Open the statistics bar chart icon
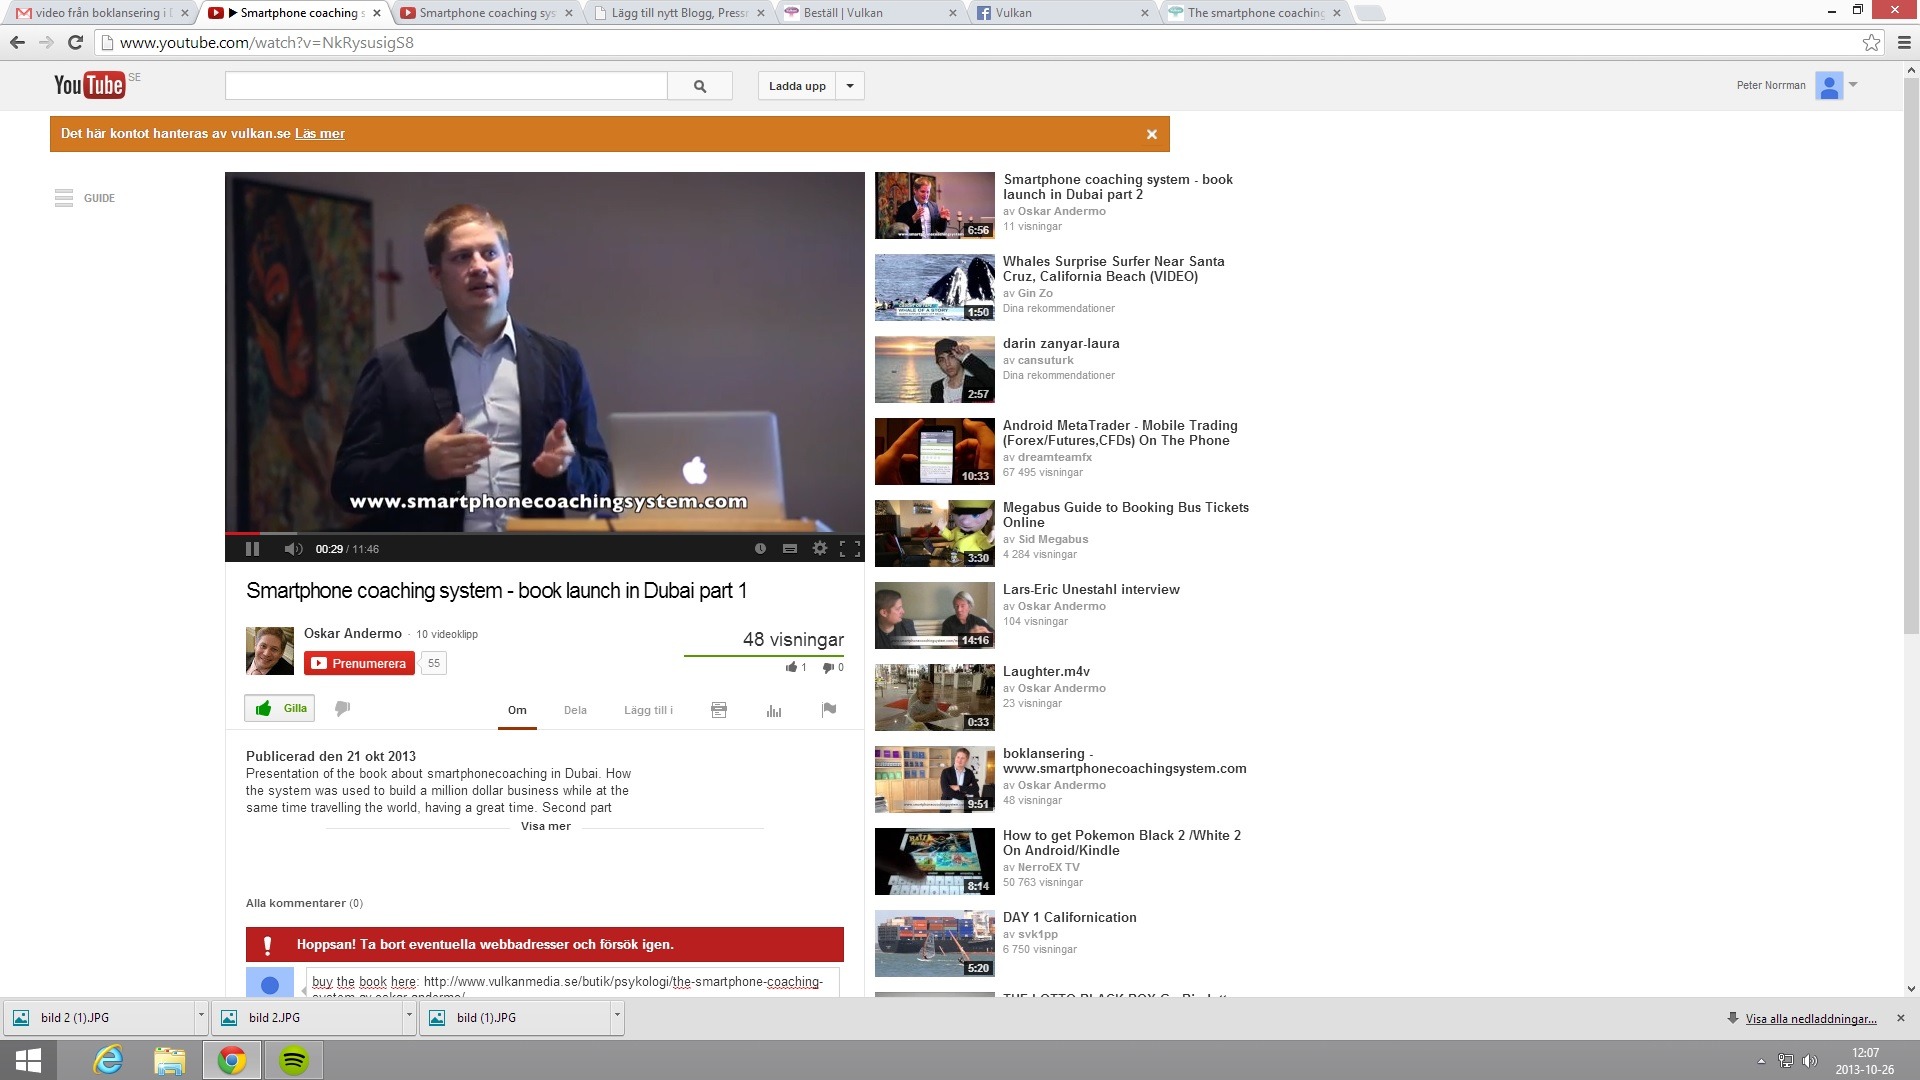This screenshot has height=1080, width=1920. click(774, 710)
